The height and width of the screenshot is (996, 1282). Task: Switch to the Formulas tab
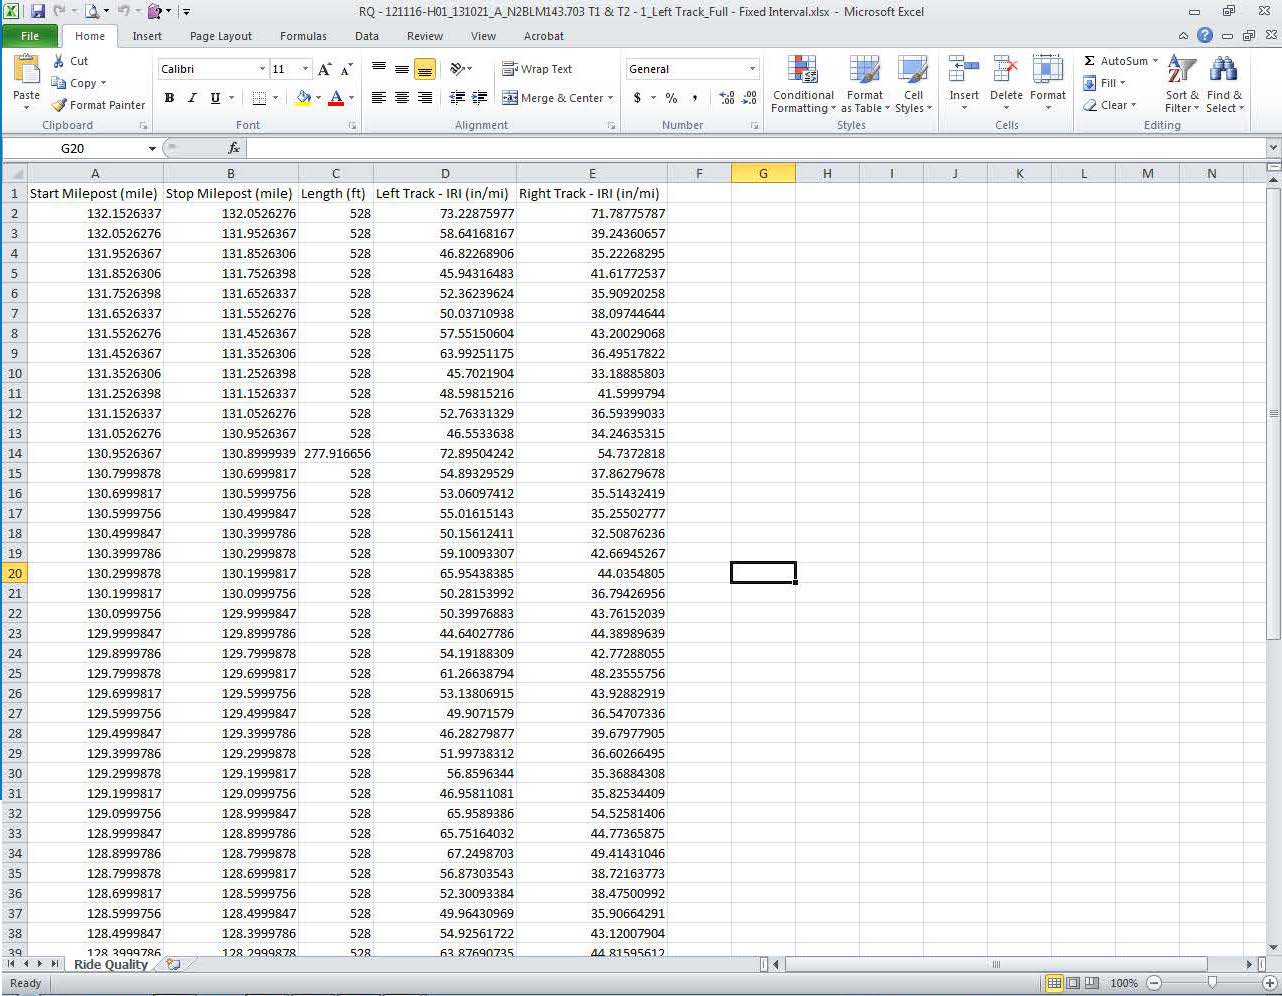click(x=303, y=36)
